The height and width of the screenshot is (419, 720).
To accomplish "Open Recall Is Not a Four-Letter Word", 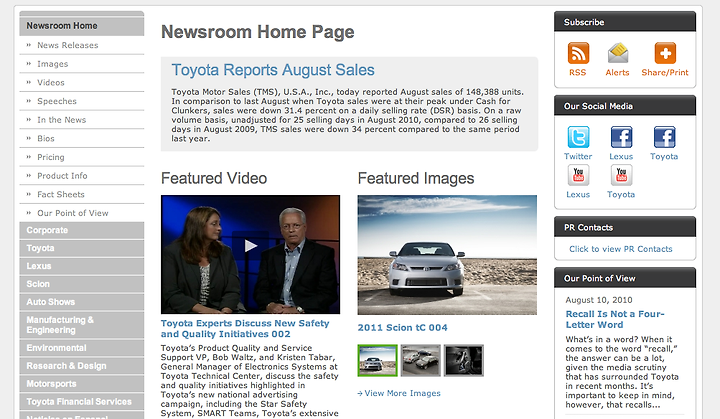I will pos(615,319).
